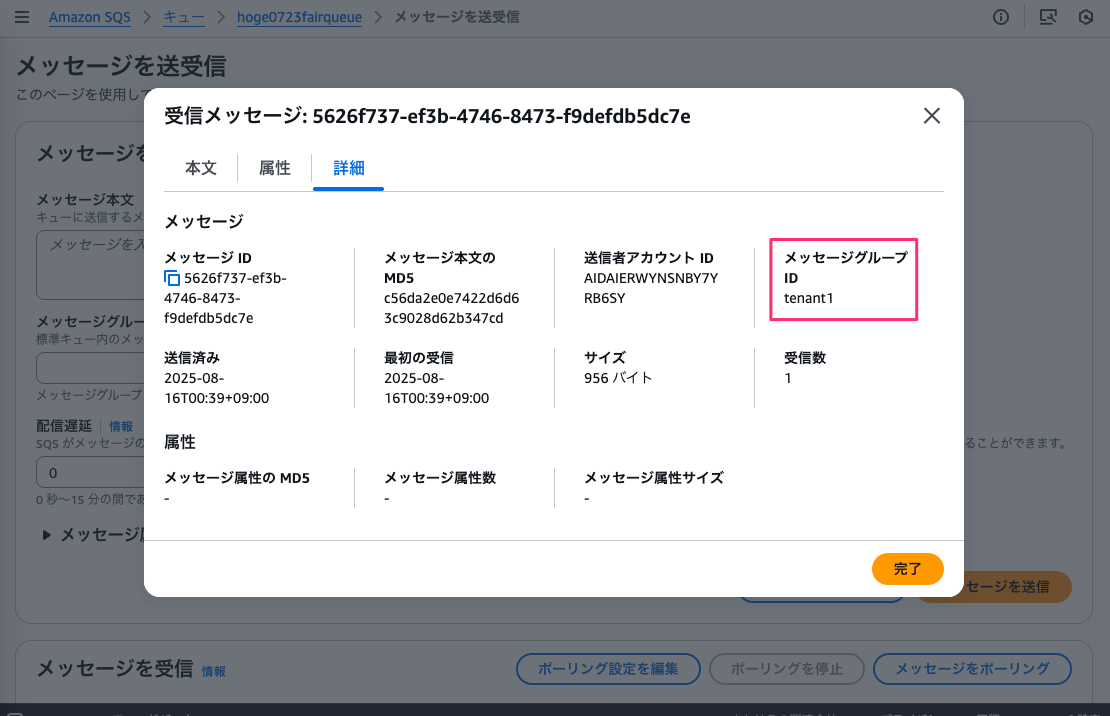Click the メッセージ属性数 label
The width and height of the screenshot is (1110, 716).
[x=440, y=478]
